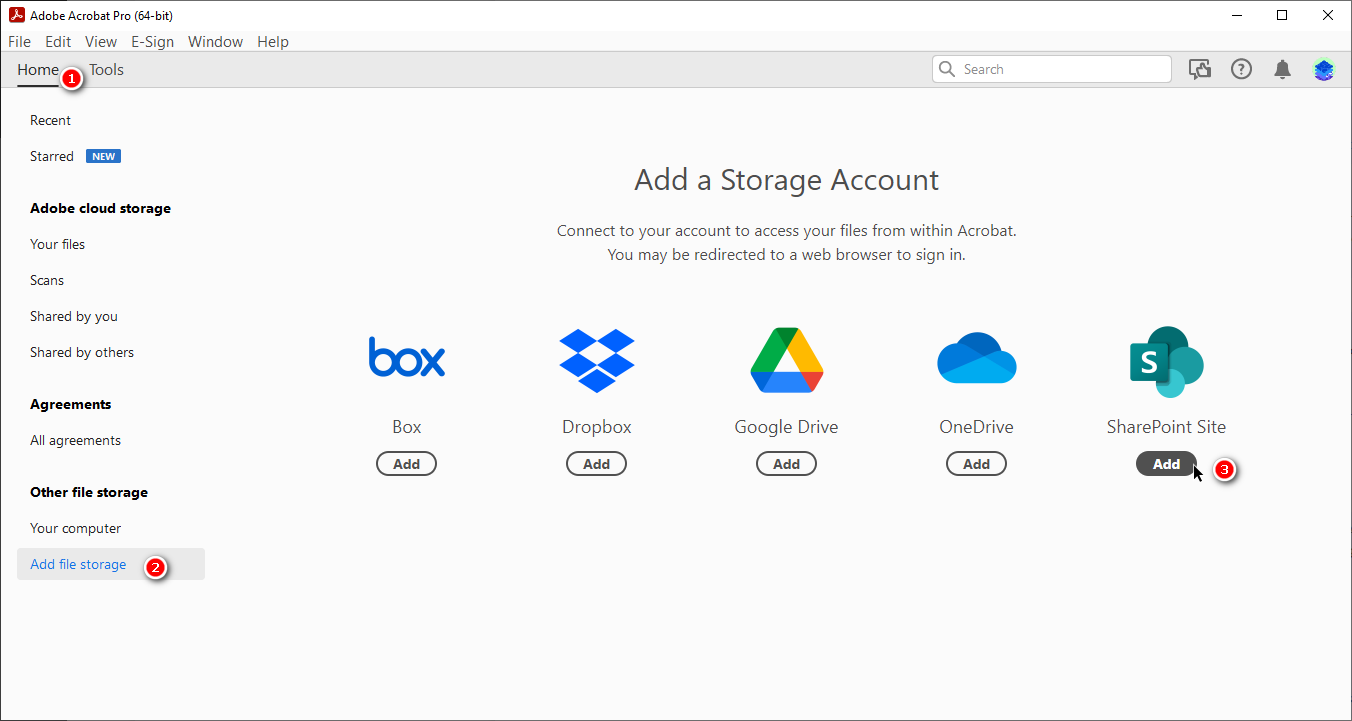
Task: Open the Help question mark icon
Action: tap(1241, 69)
